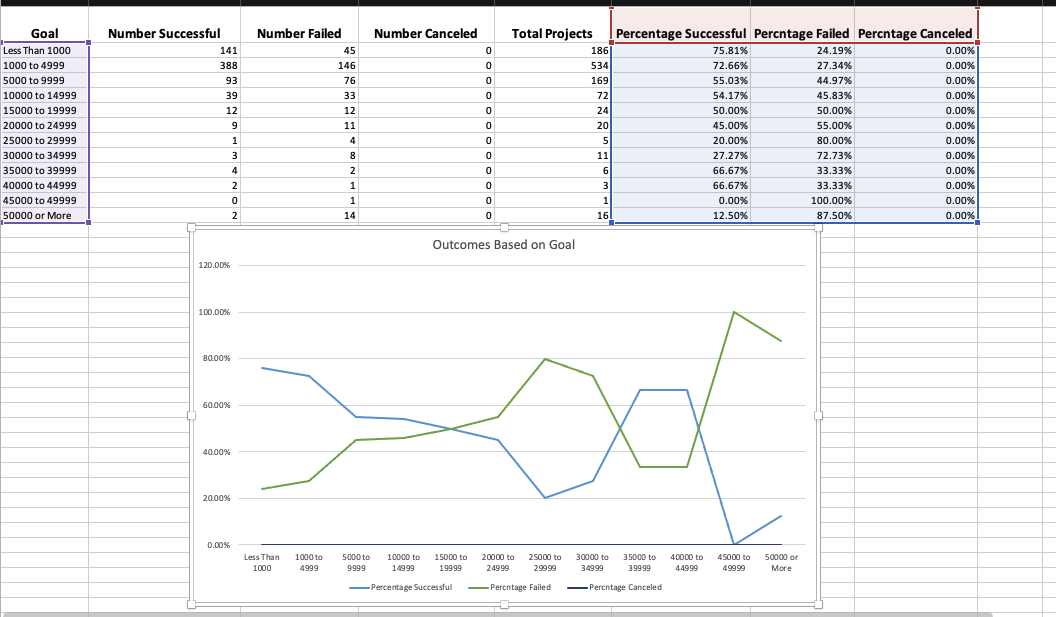This screenshot has width=1056, height=617.
Task: Click the '10000 to 14999' goal cell
Action: [44, 96]
